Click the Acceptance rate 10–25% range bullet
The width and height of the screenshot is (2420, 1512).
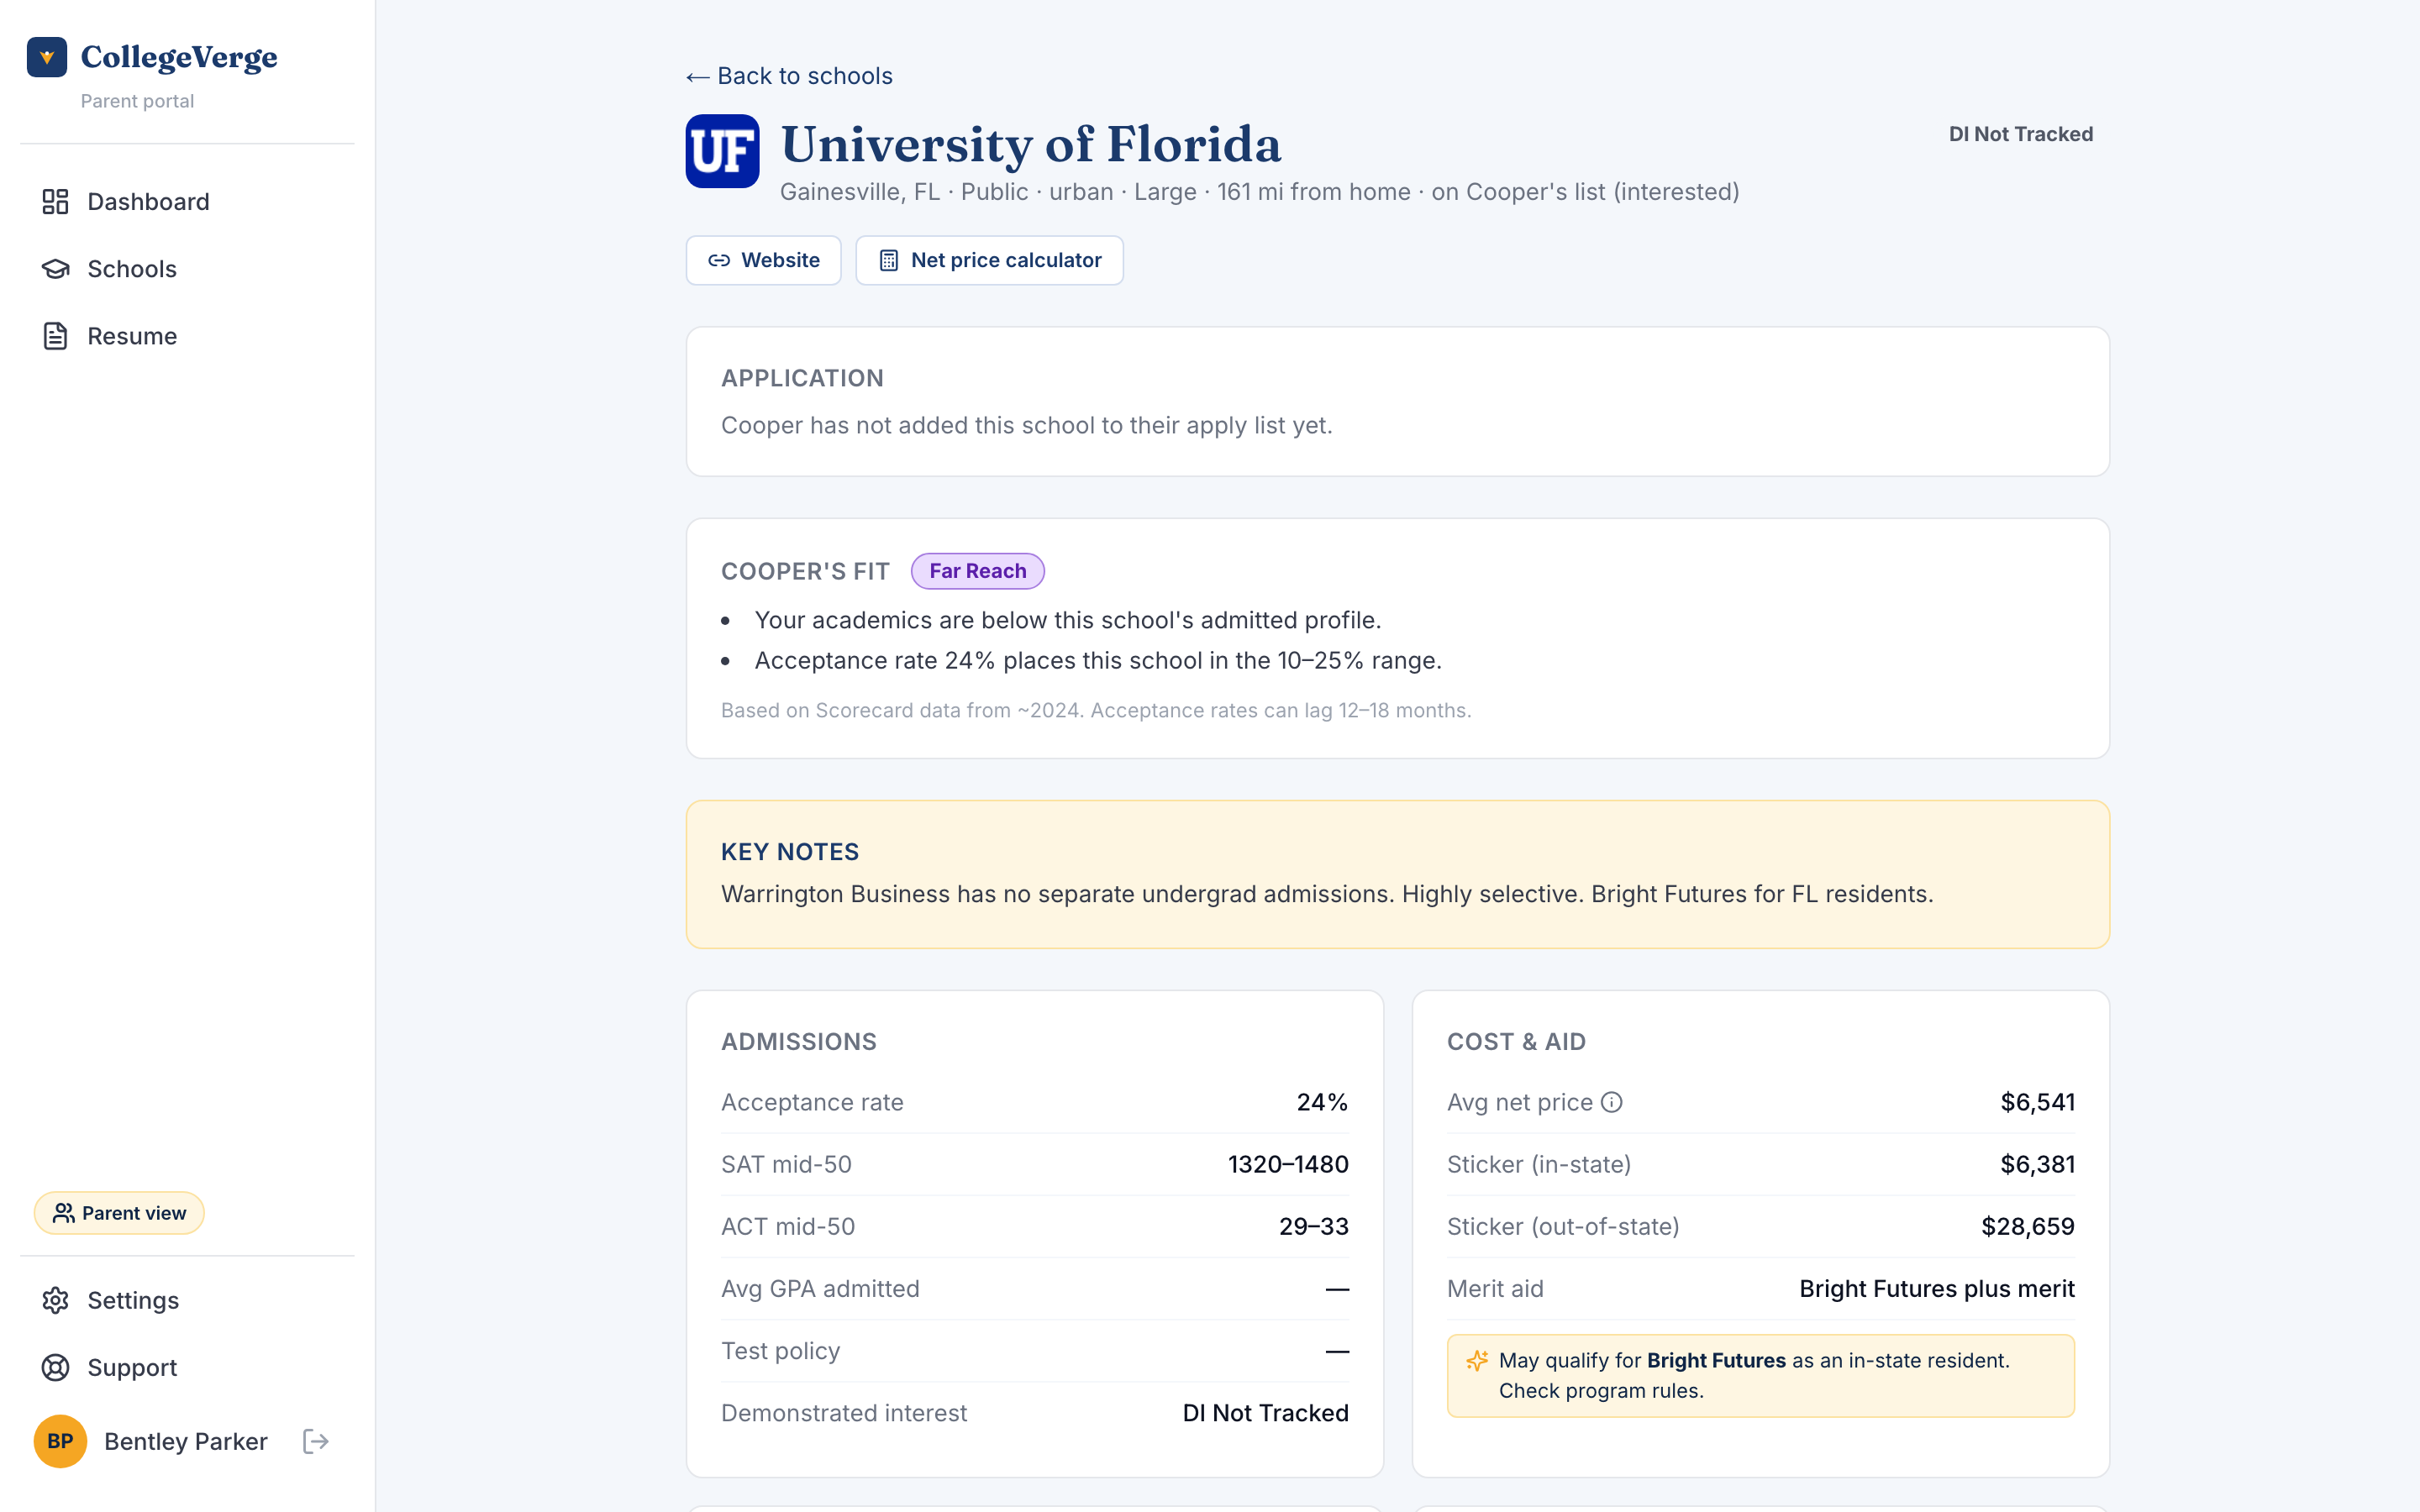[1098, 660]
